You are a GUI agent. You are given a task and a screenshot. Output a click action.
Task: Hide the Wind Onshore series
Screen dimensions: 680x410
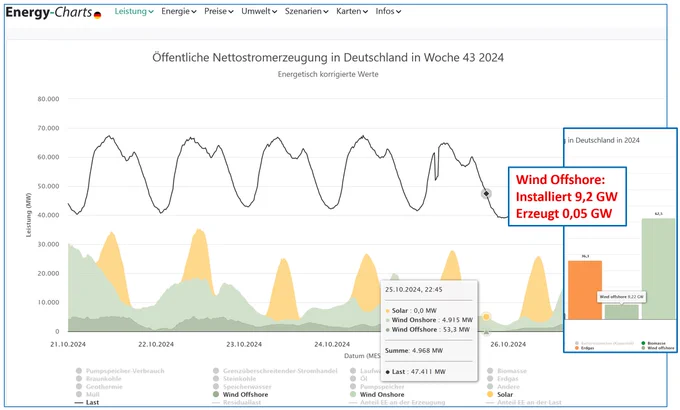pos(377,394)
